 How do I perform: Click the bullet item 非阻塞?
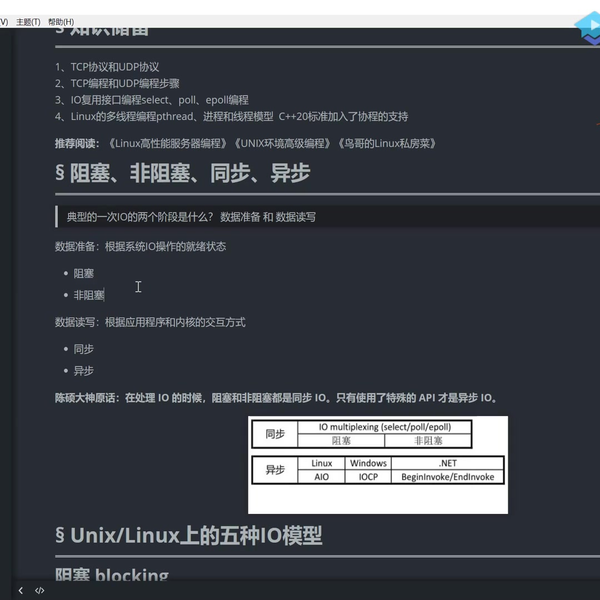[89, 295]
